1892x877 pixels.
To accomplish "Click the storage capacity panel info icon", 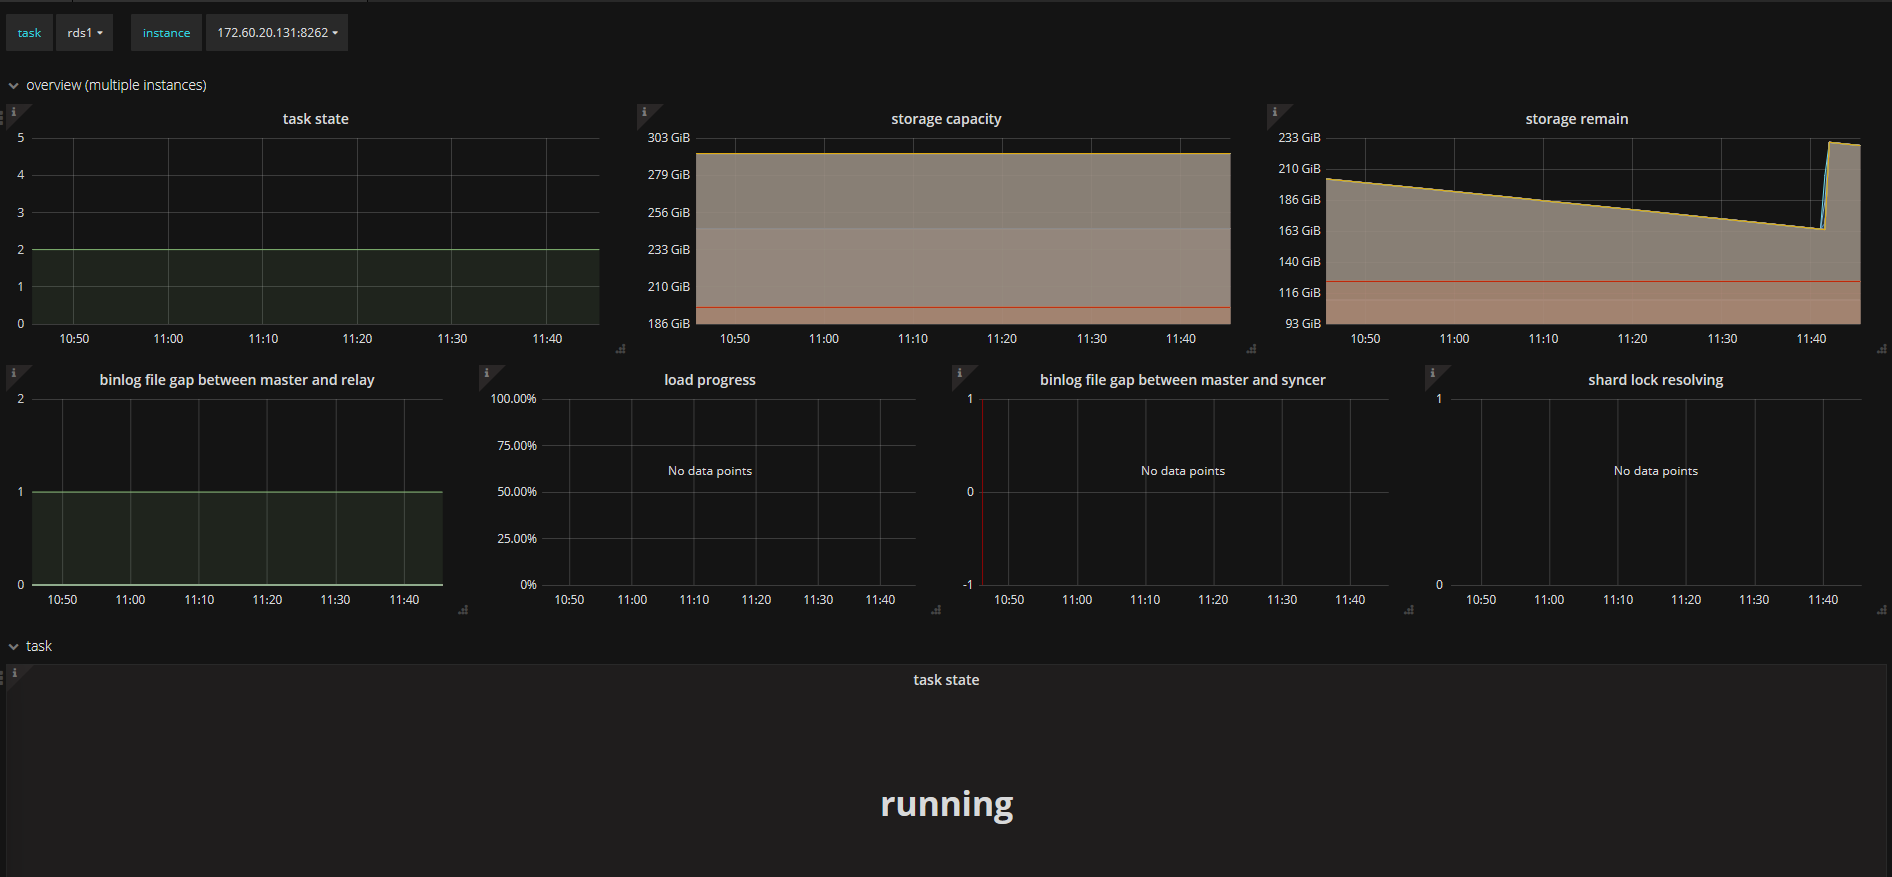I will point(644,112).
